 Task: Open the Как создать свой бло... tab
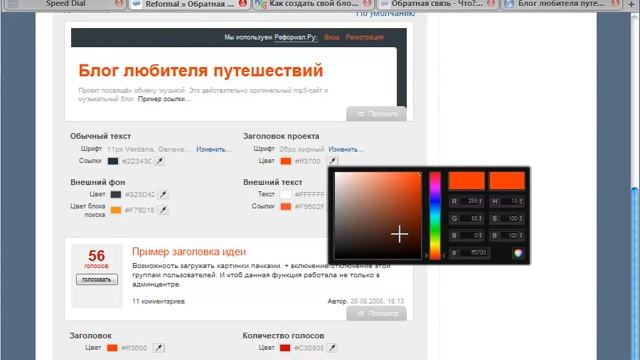pos(313,4)
